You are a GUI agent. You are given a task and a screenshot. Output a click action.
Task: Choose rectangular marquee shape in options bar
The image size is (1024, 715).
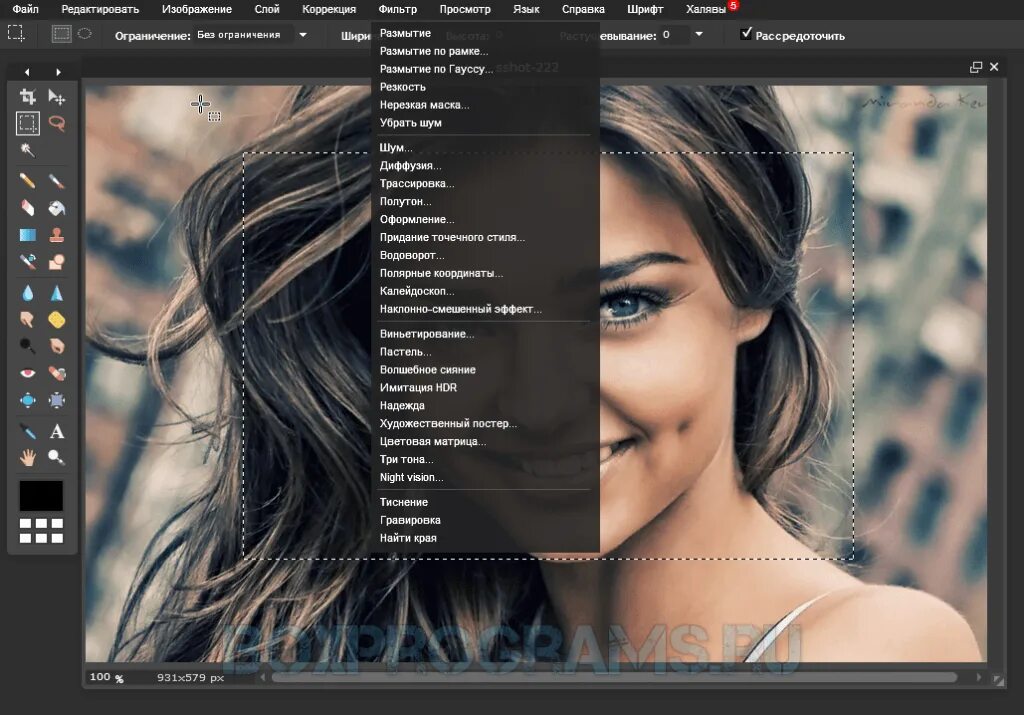61,33
